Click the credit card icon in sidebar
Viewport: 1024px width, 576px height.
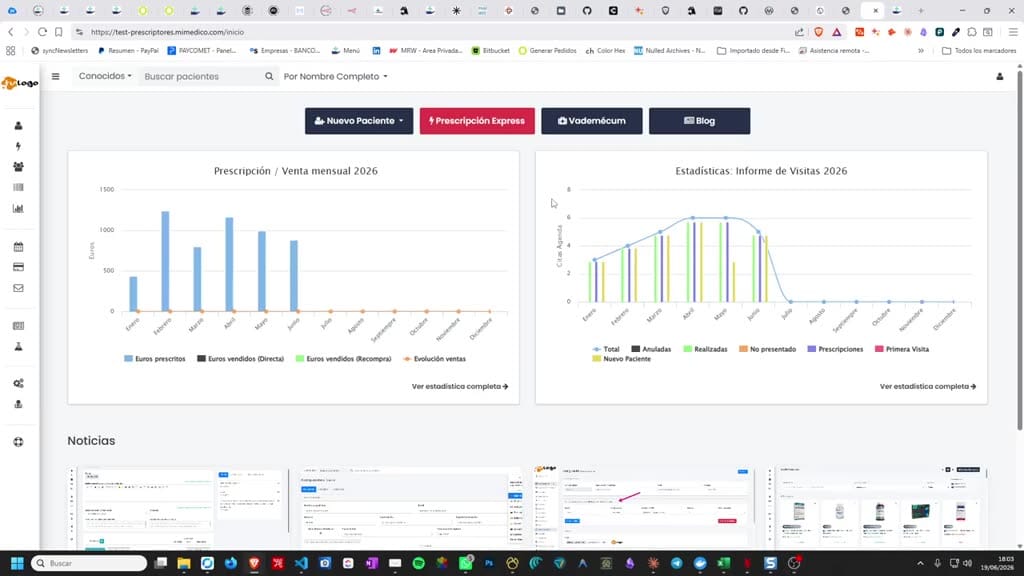pyautogui.click(x=18, y=267)
